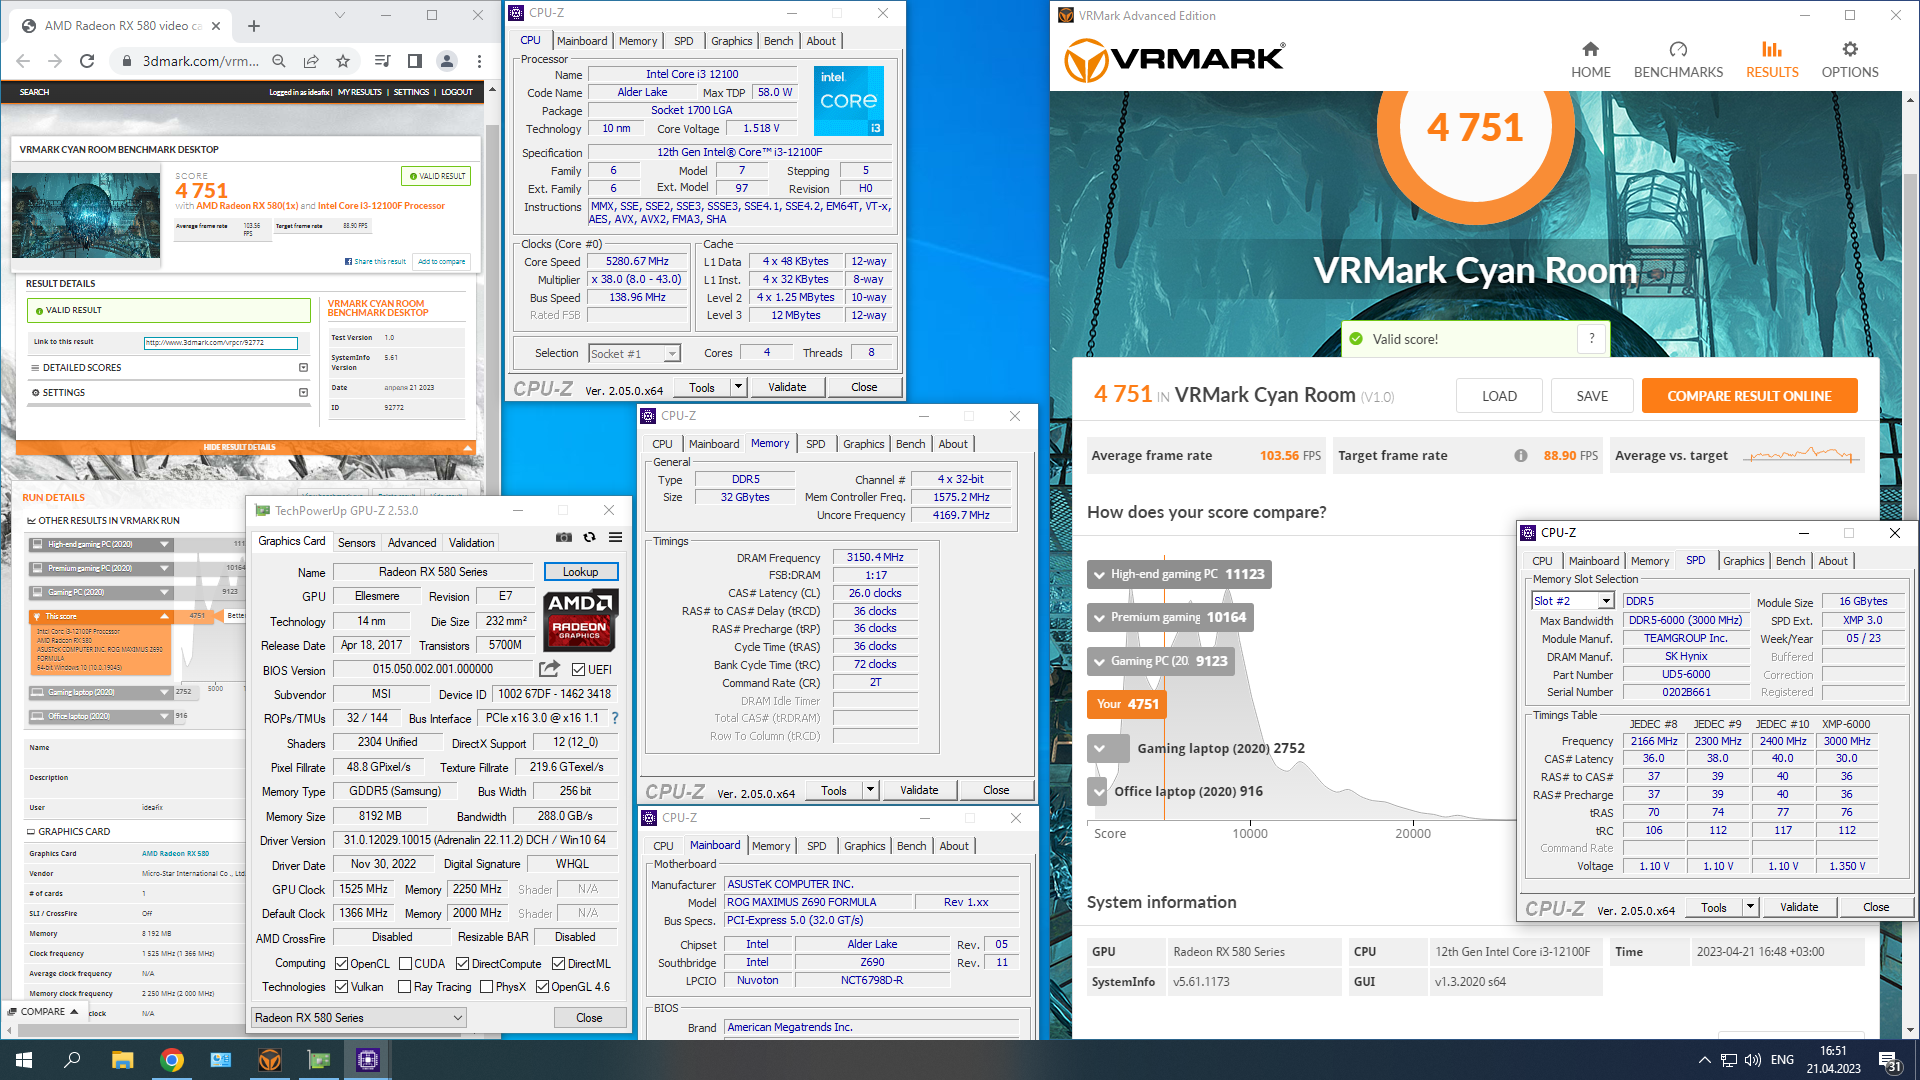
Task: Click Lookup button in GPU-Z
Action: (x=581, y=572)
